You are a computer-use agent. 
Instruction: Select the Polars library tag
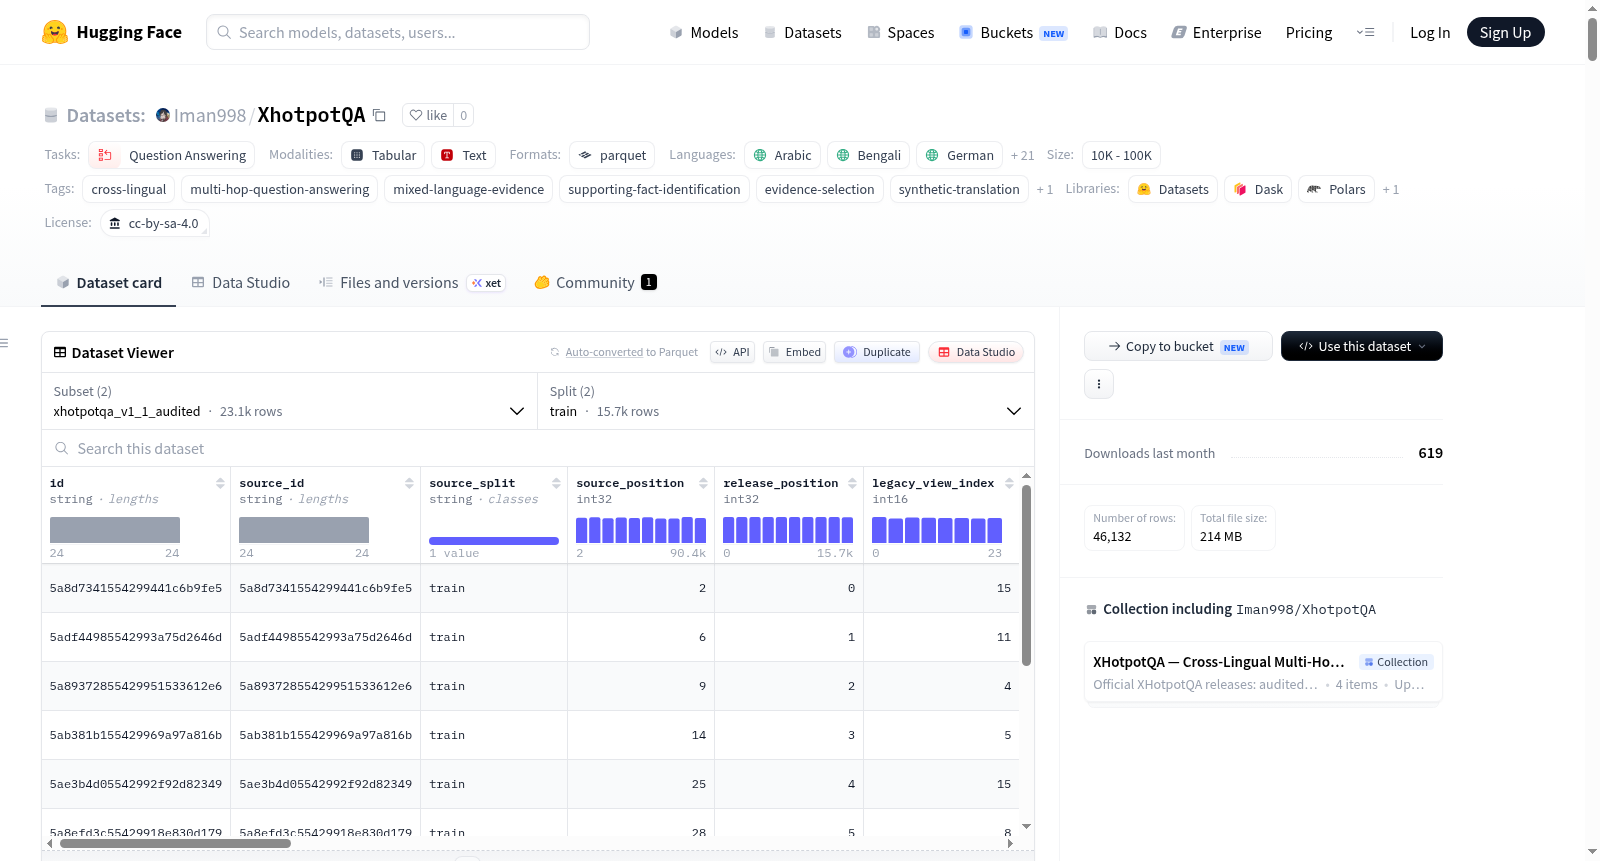[1336, 189]
